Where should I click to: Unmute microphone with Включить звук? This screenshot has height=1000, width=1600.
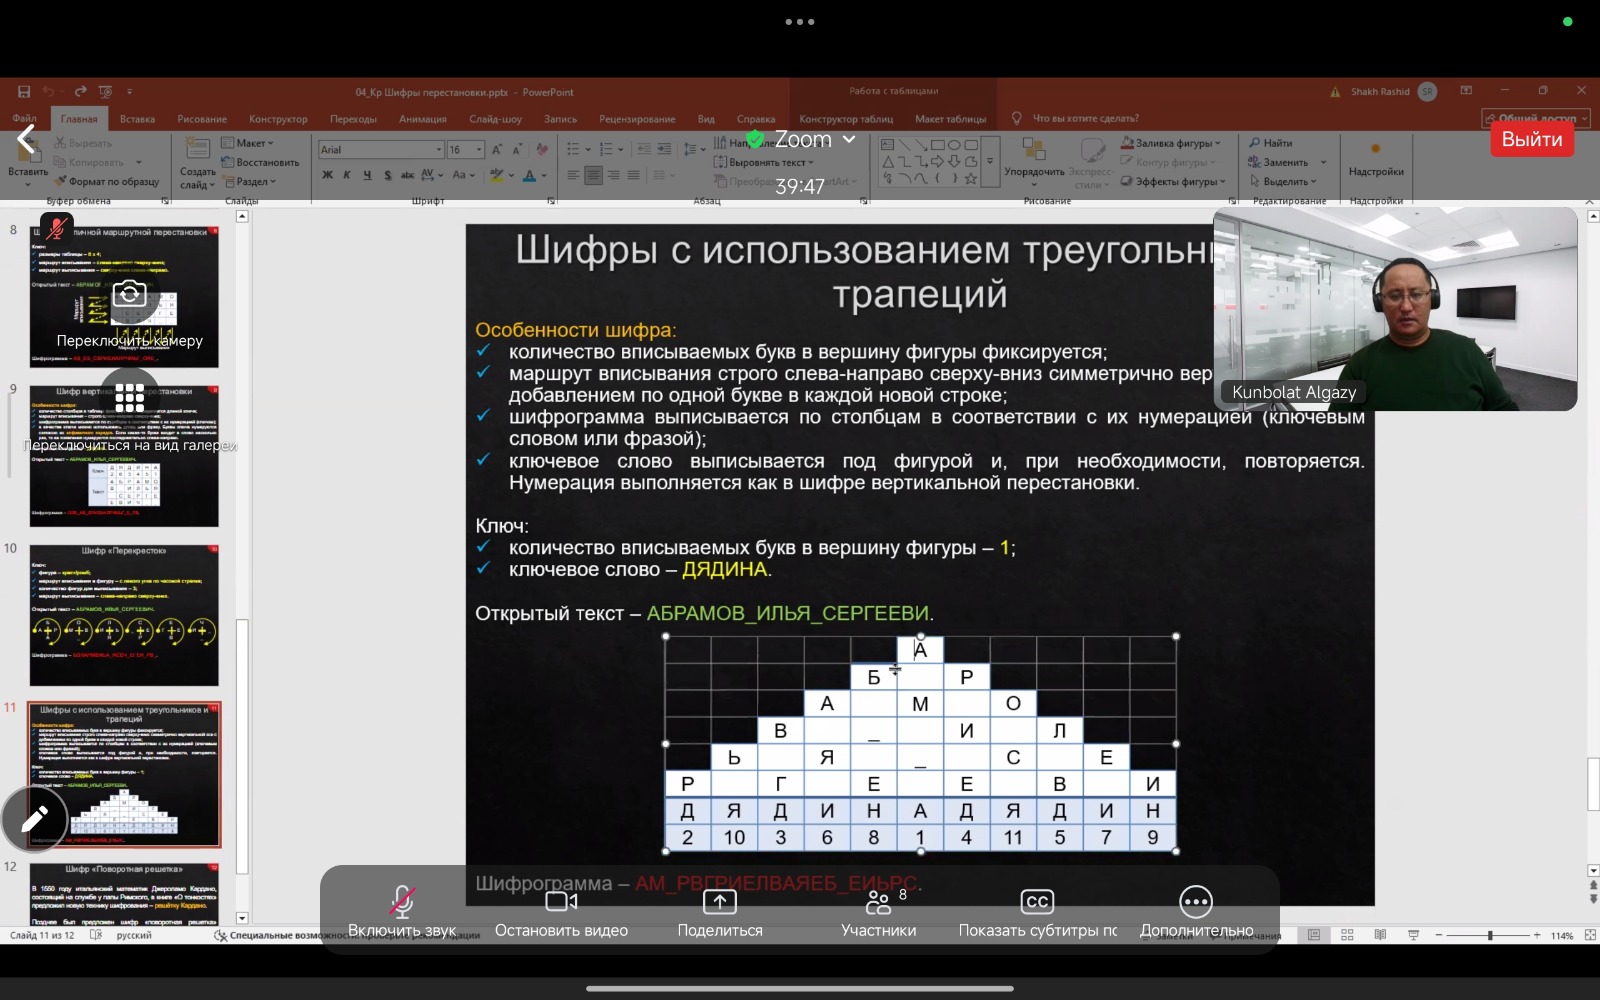point(402,902)
